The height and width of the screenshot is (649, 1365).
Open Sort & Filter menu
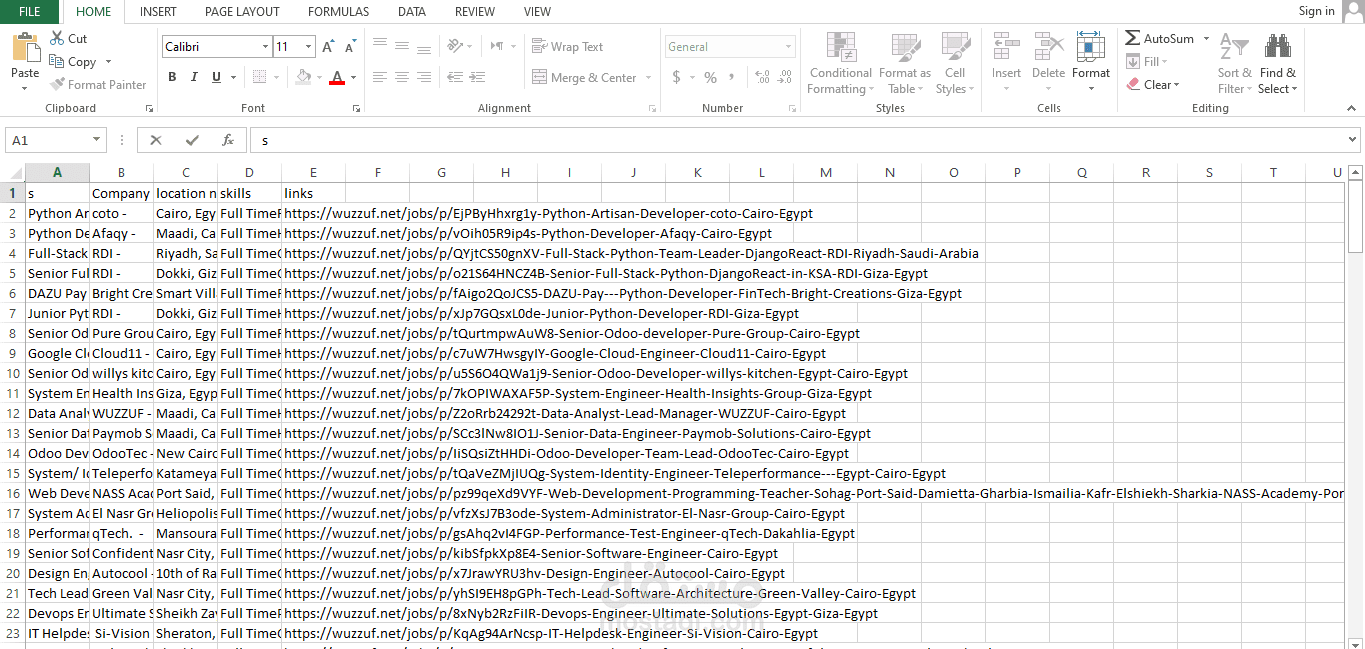click(1234, 63)
